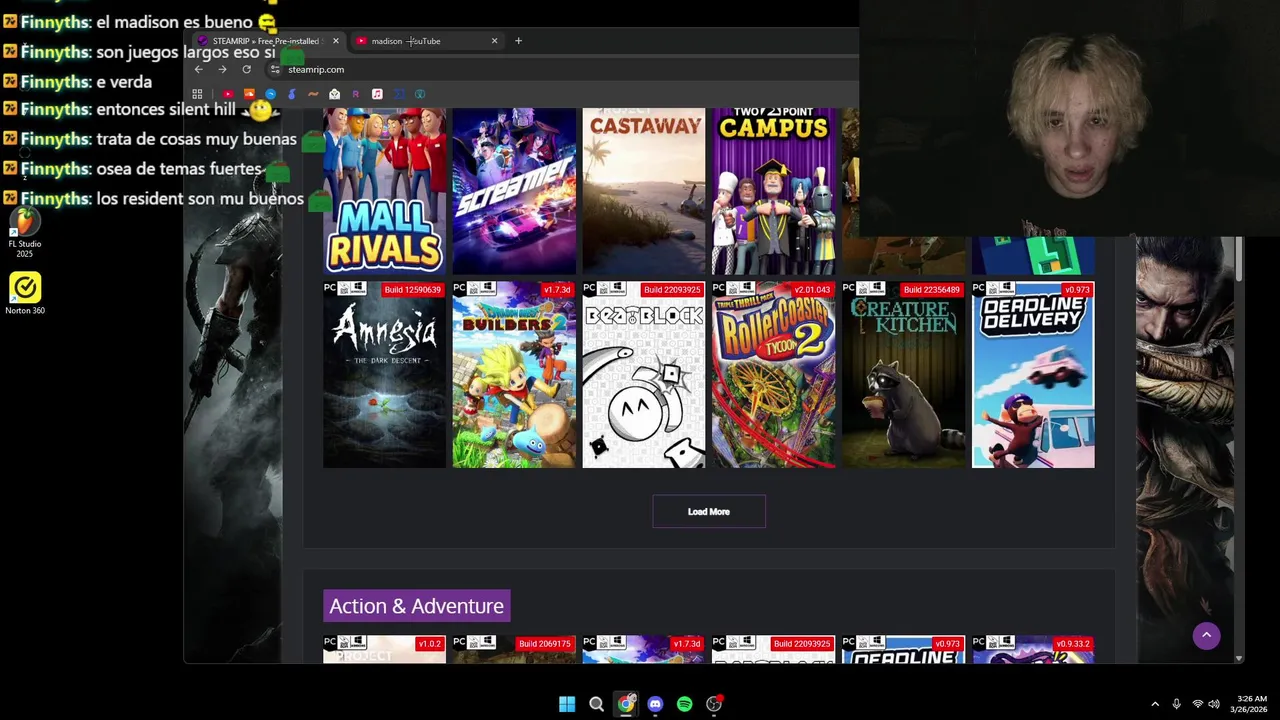Viewport: 1280px width, 720px height.
Task: Open the Amnesia The Dark Descent card
Action: 384,374
